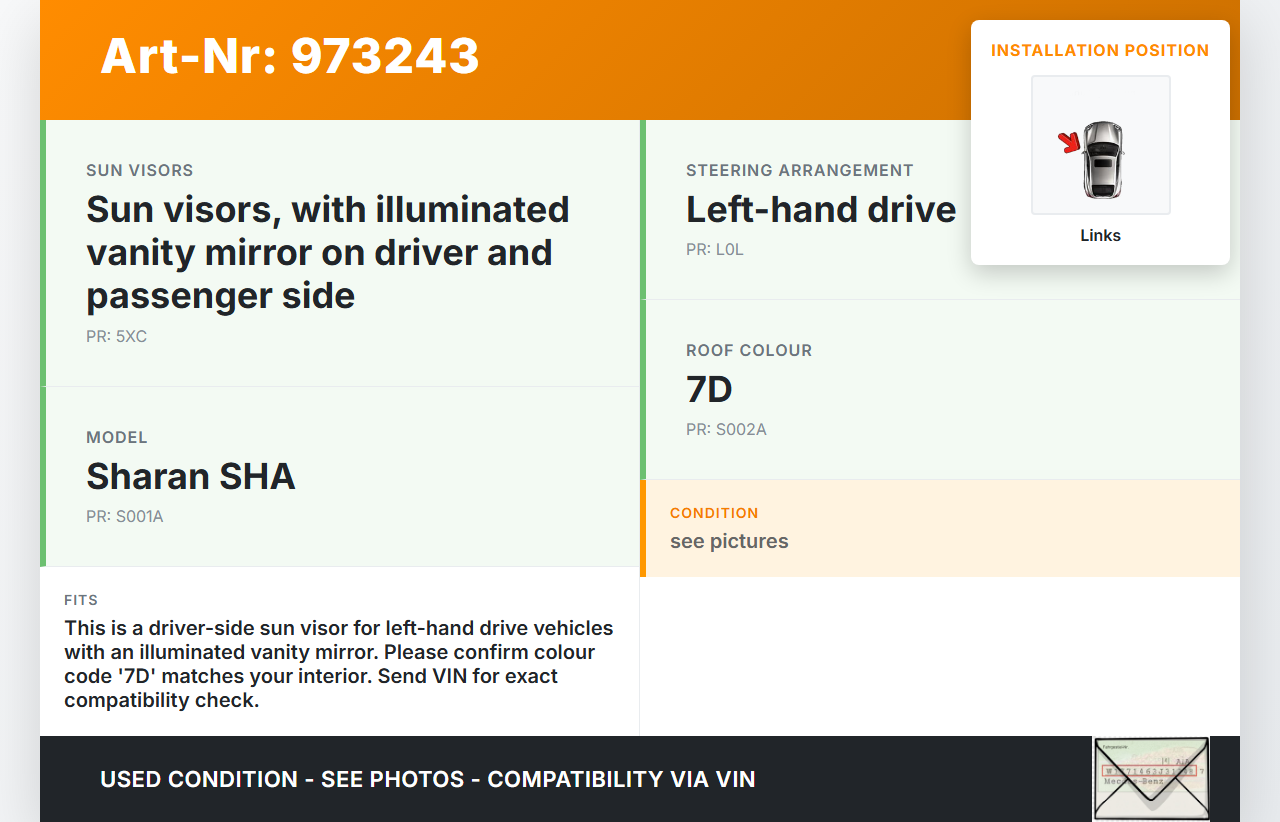Click 'see pictures' in the Condition box

tap(729, 541)
